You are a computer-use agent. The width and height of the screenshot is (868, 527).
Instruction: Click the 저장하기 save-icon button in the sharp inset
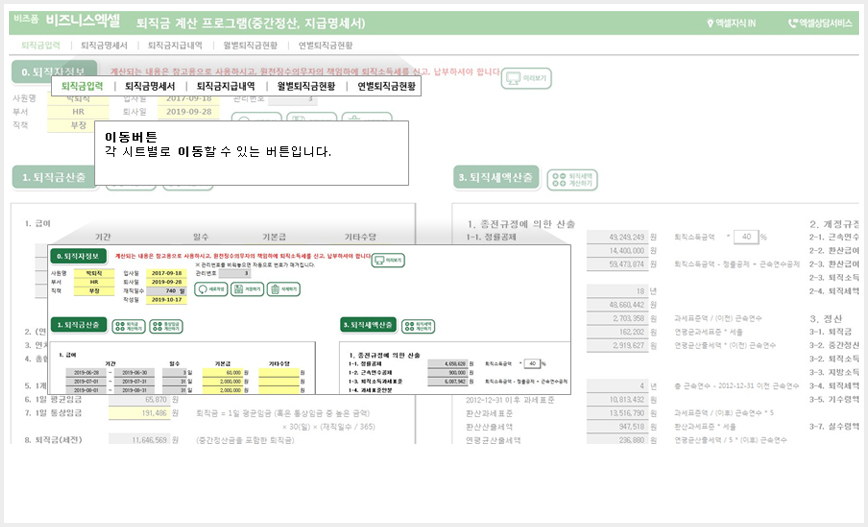coord(247,289)
